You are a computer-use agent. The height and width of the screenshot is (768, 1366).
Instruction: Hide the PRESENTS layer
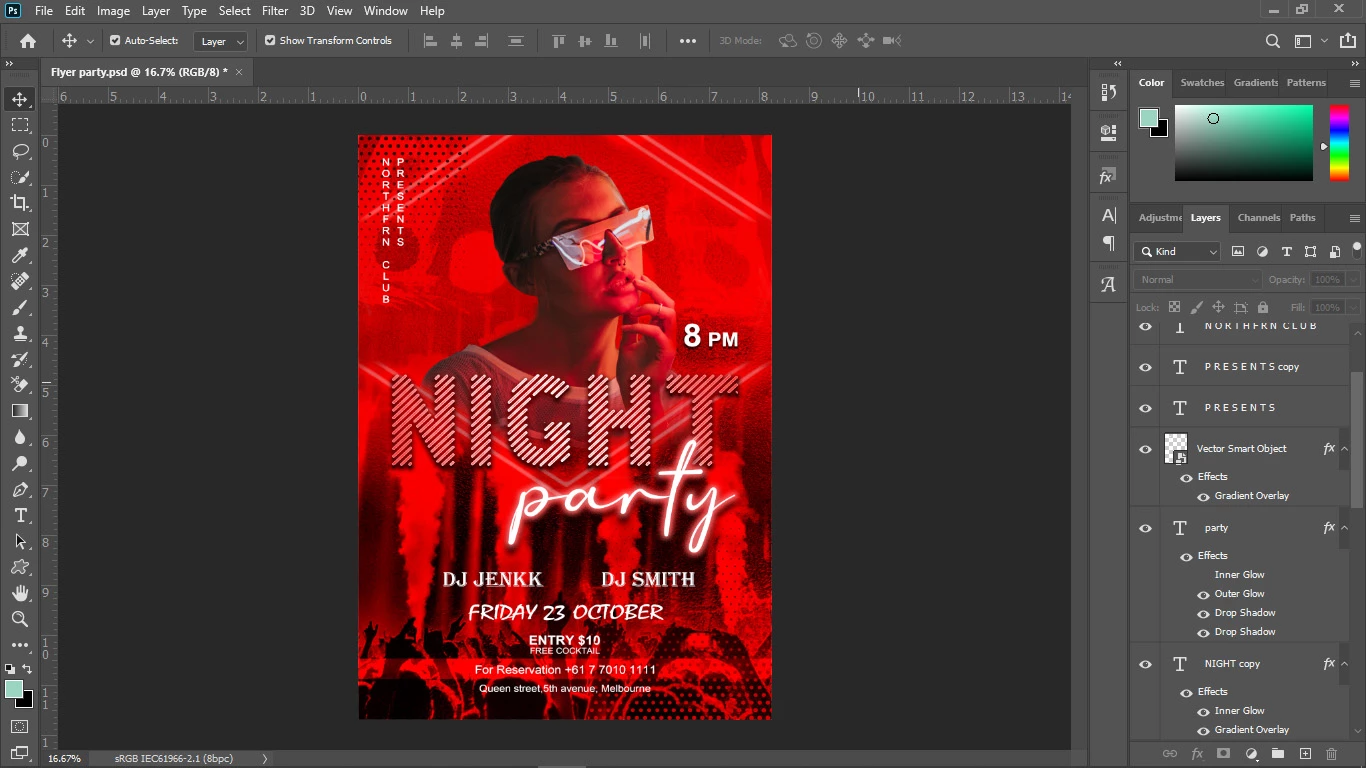1146,408
